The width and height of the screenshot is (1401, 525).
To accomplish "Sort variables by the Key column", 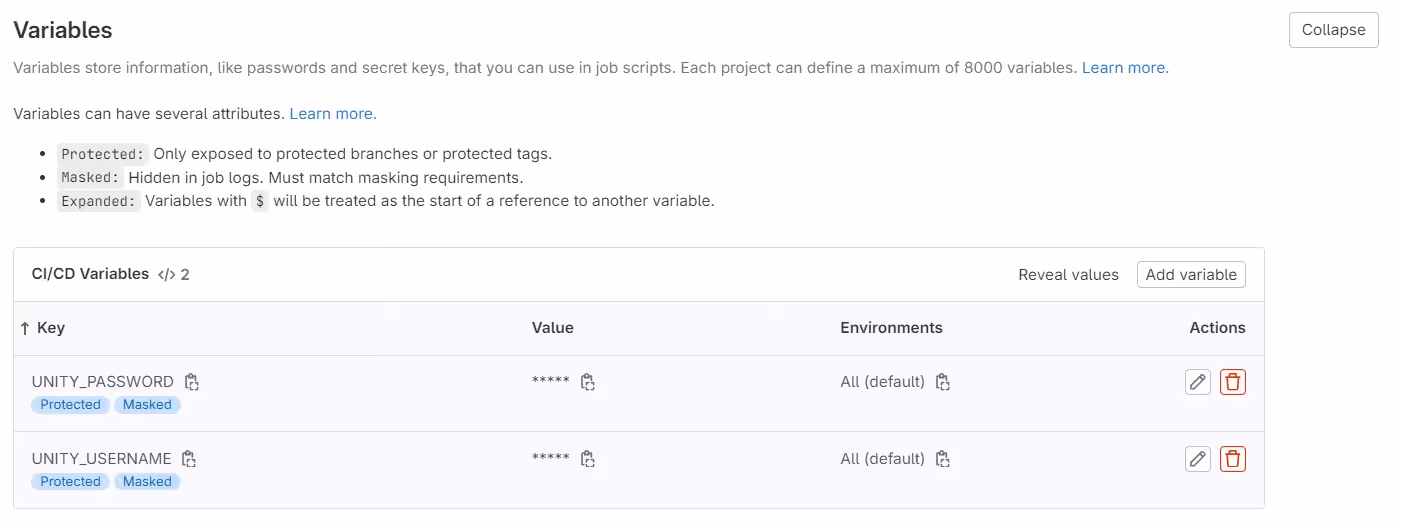I will coord(42,328).
